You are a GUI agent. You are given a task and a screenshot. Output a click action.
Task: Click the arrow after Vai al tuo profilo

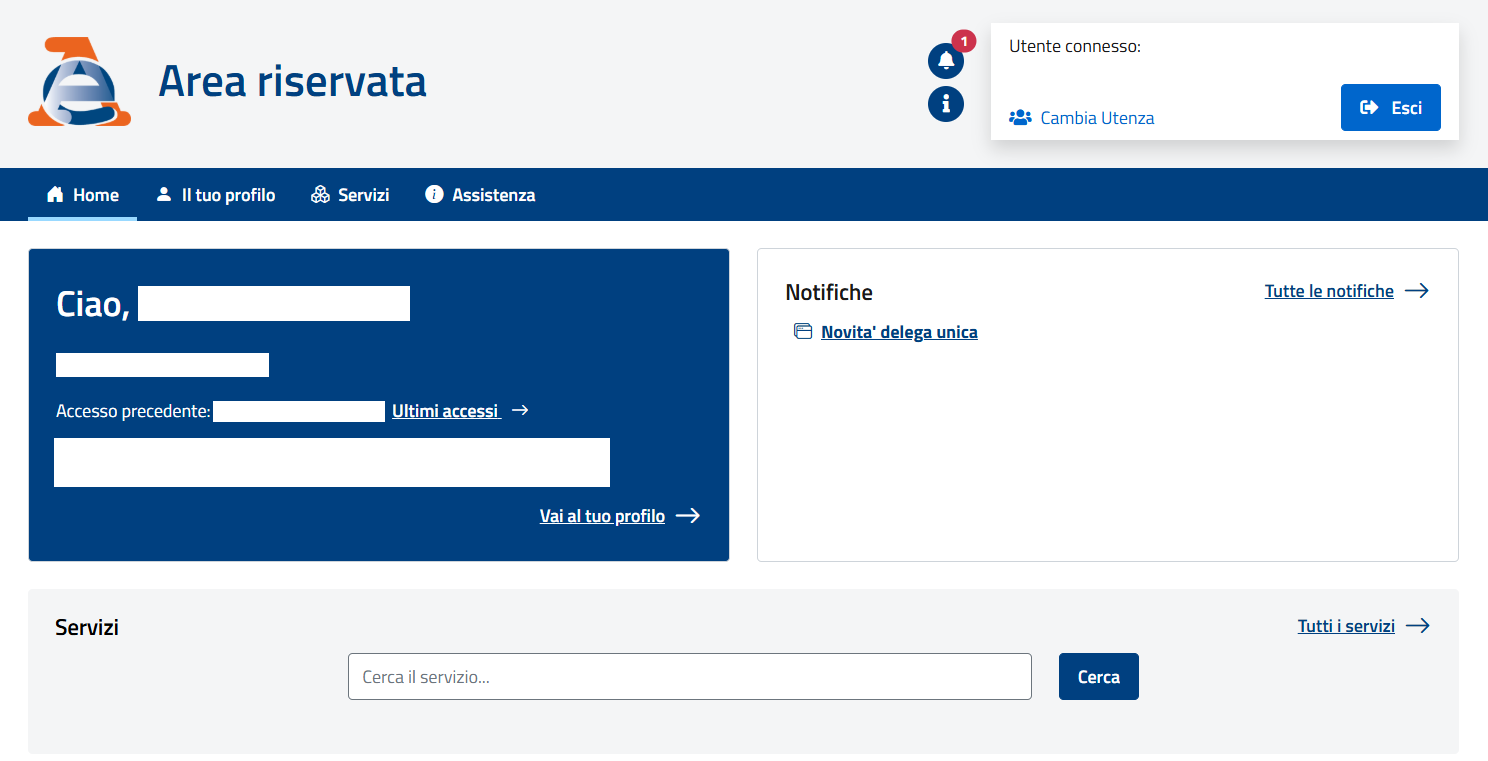(x=687, y=516)
